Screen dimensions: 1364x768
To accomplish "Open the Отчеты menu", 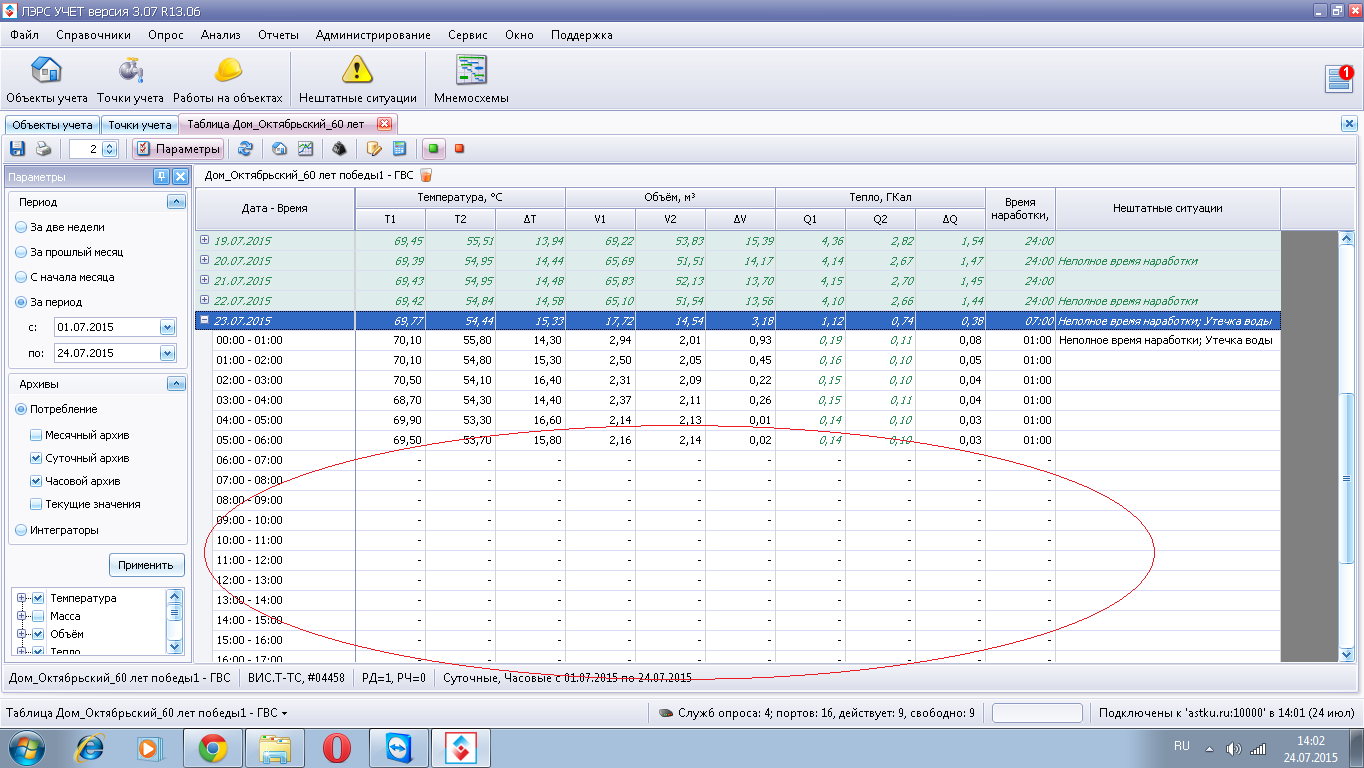I will click(279, 35).
